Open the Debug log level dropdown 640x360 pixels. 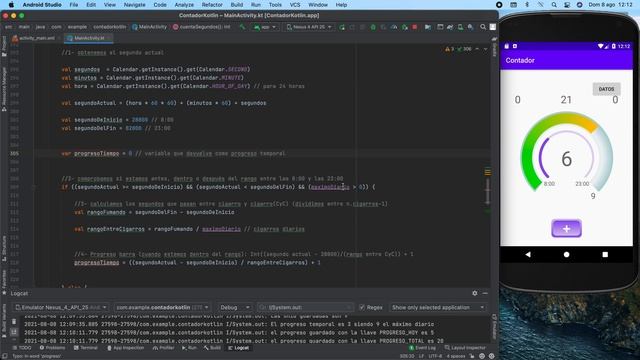[234, 307]
